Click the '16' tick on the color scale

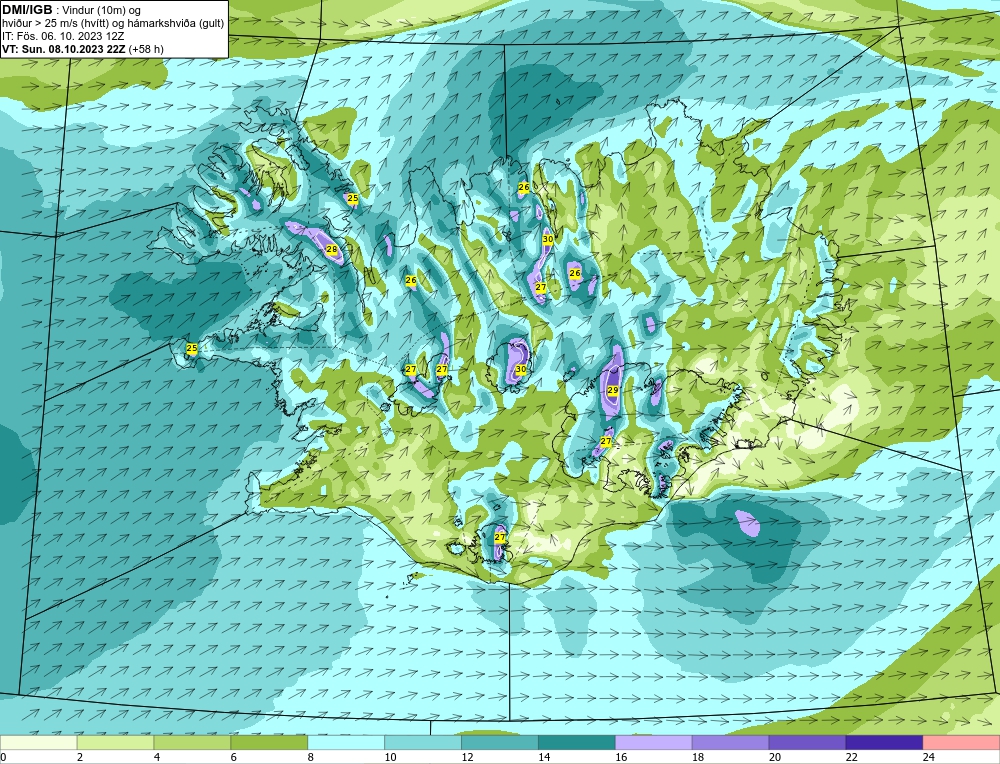tap(621, 757)
